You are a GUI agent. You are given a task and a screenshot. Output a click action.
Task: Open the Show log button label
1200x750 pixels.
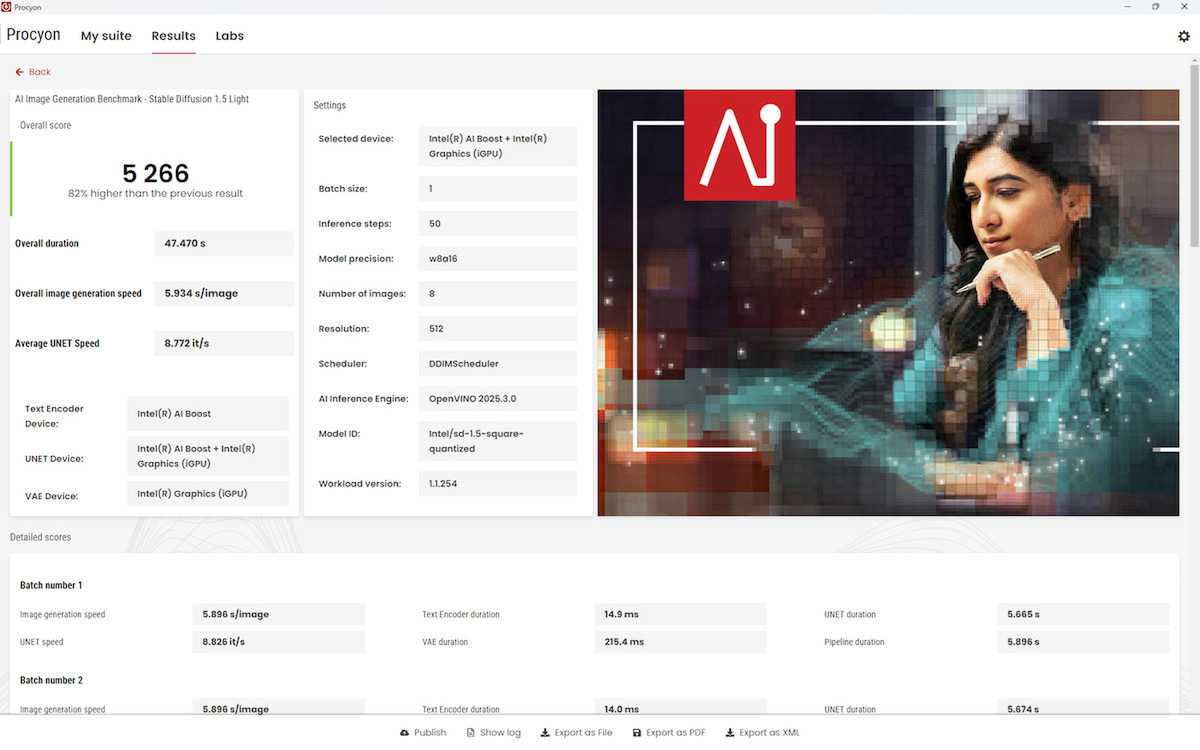tap(500, 733)
